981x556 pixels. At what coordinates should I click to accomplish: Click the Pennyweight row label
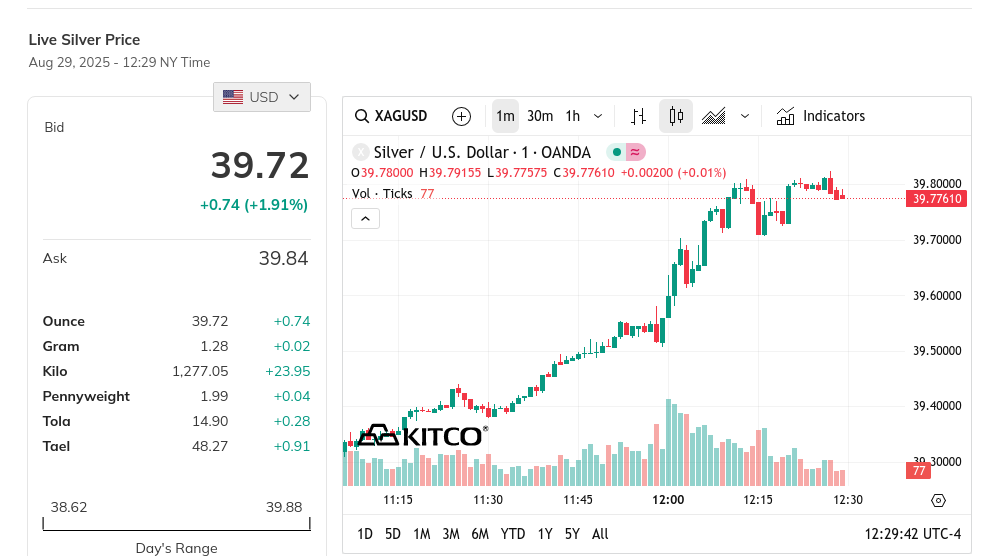pyautogui.click(x=86, y=397)
